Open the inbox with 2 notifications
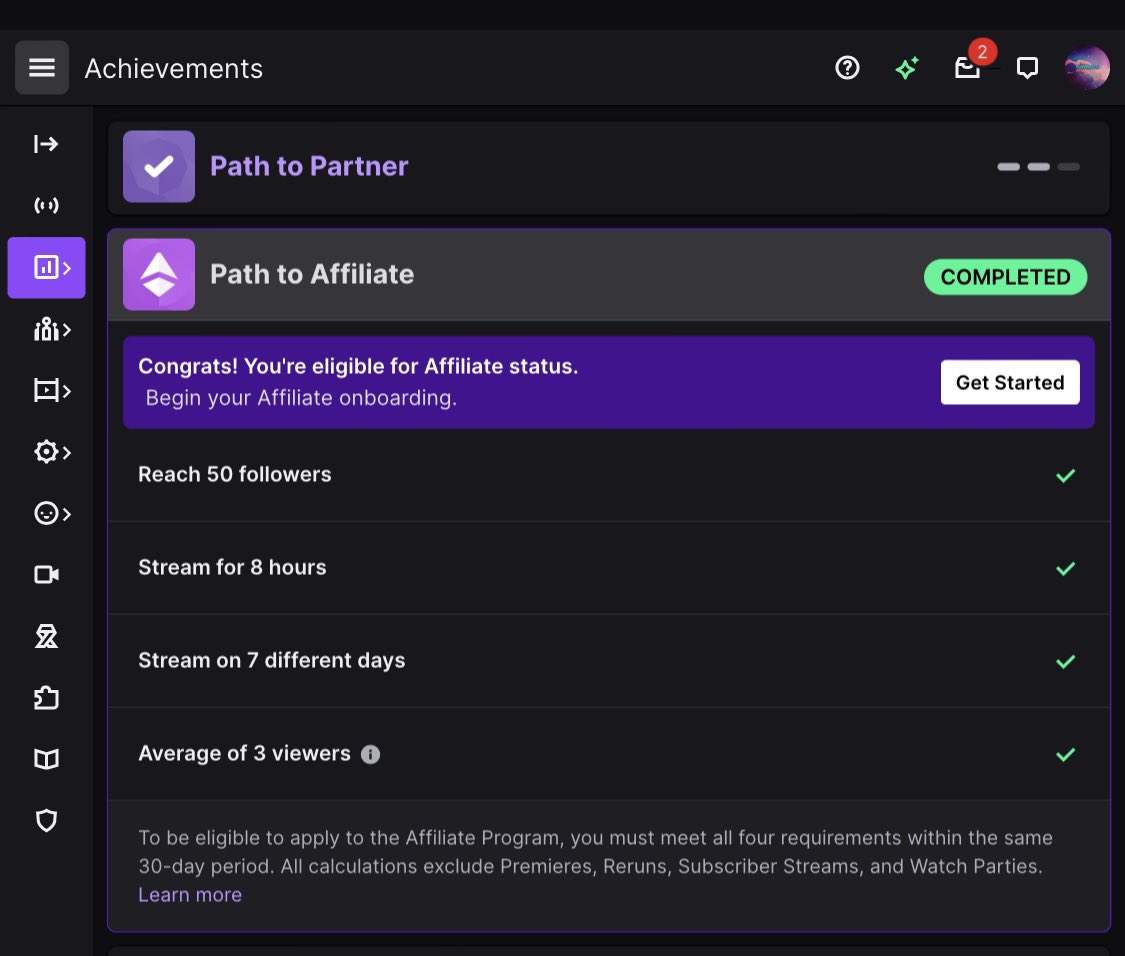Screen dimensions: 1125x956 coord(968,67)
